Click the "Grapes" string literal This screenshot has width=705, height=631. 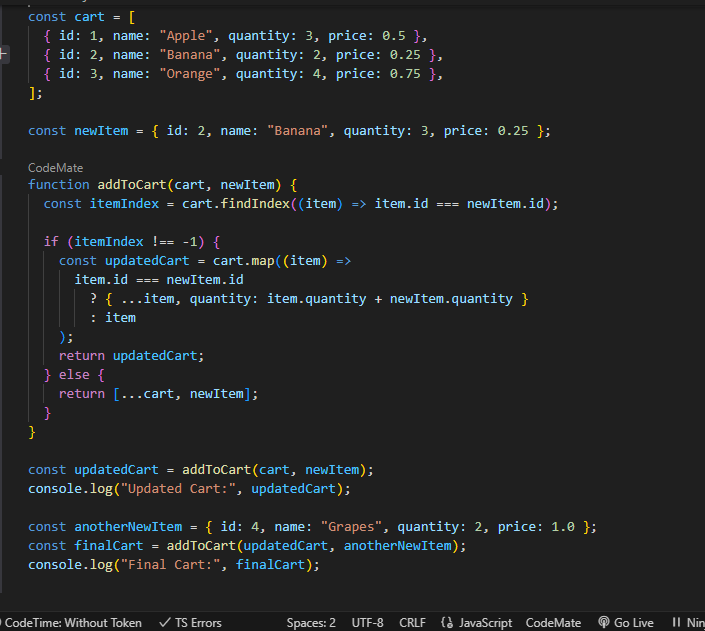(x=351, y=527)
